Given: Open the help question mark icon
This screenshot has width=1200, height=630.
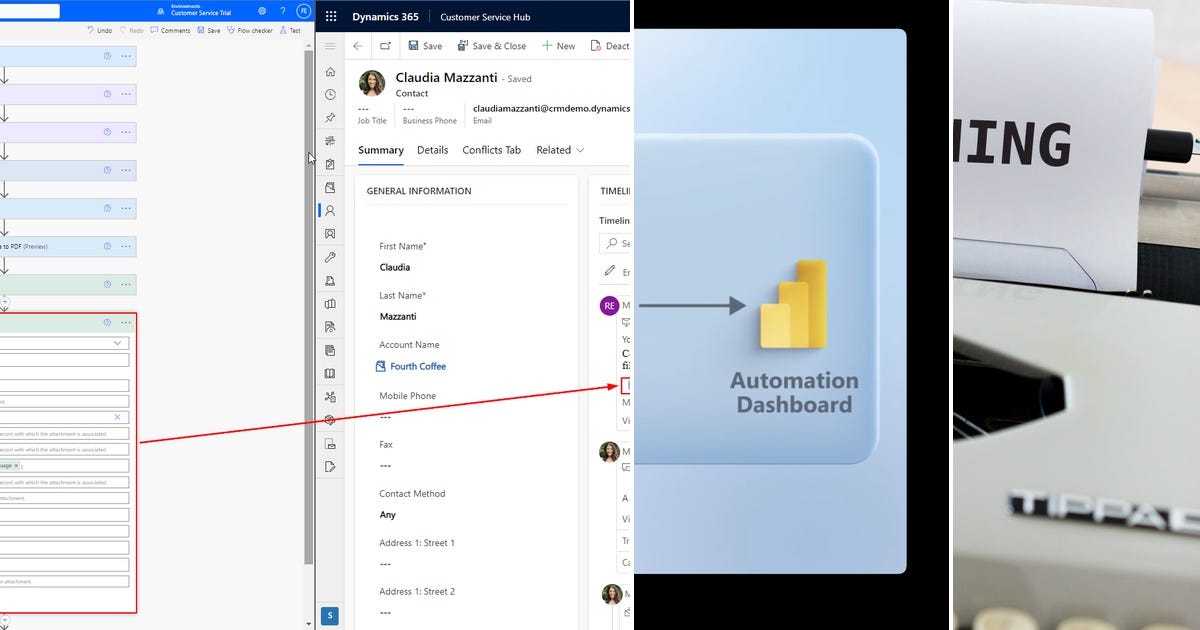Looking at the screenshot, I should click(285, 11).
